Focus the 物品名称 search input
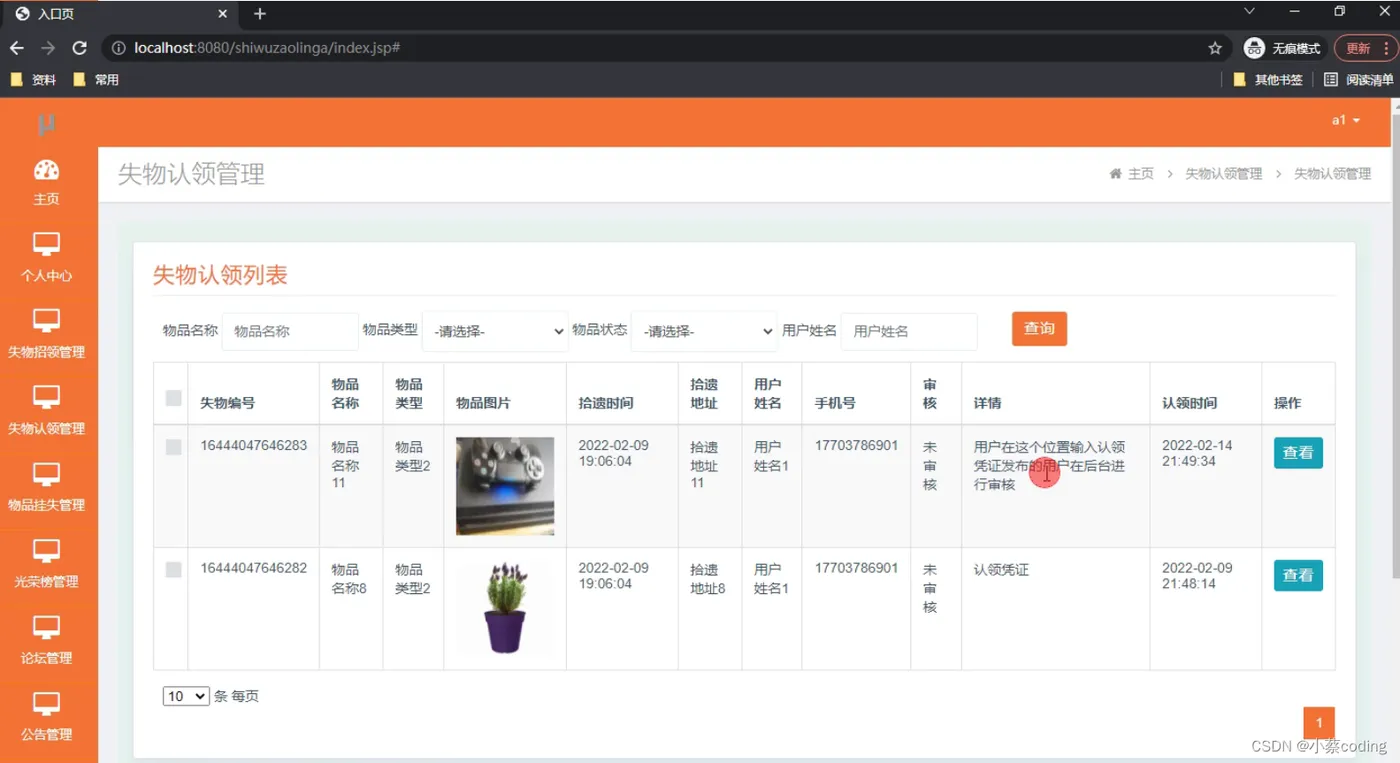 (290, 331)
